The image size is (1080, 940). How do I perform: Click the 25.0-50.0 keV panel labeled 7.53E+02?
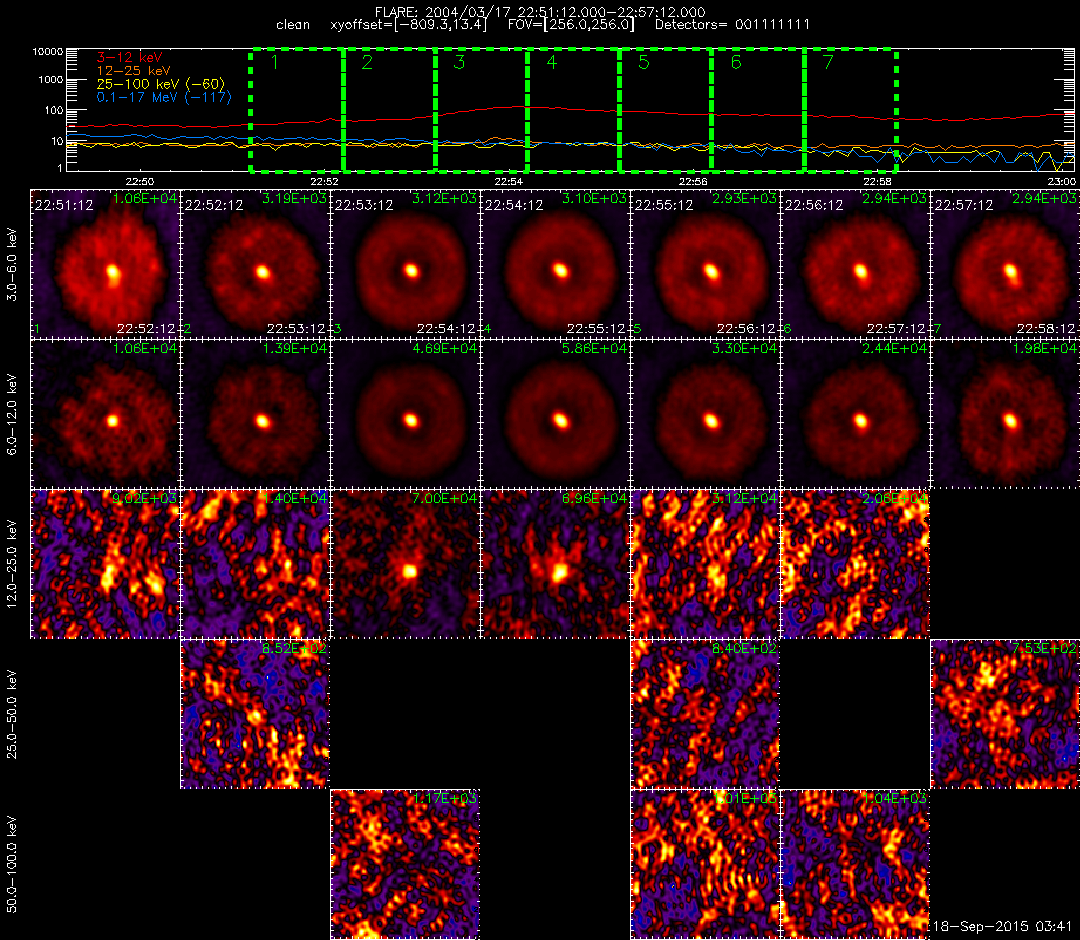1006,715
